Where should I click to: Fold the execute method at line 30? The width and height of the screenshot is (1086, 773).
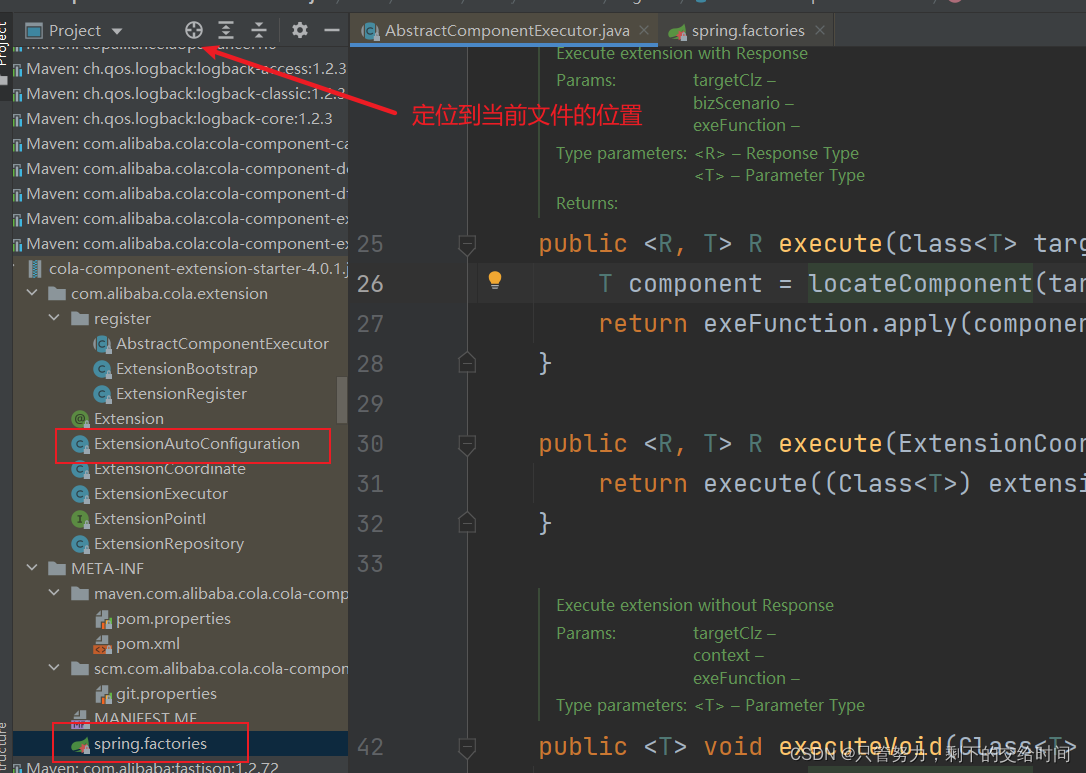468,443
